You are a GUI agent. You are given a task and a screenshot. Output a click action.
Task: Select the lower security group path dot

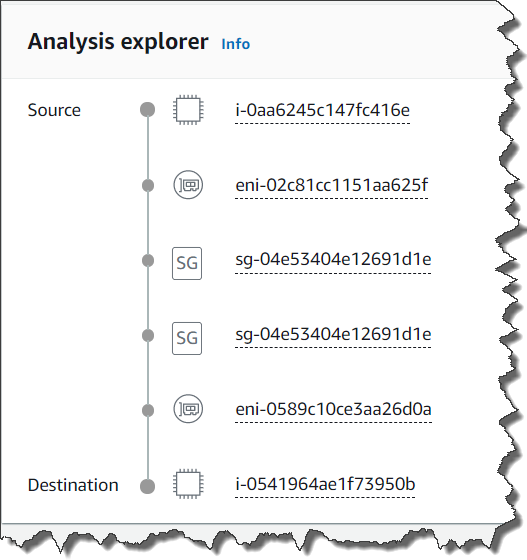click(x=148, y=335)
